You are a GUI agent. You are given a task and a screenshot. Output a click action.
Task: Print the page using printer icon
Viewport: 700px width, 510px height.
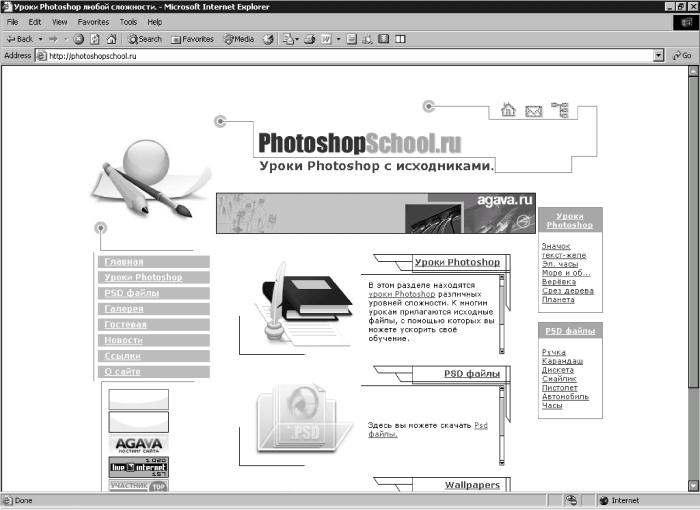[309, 39]
